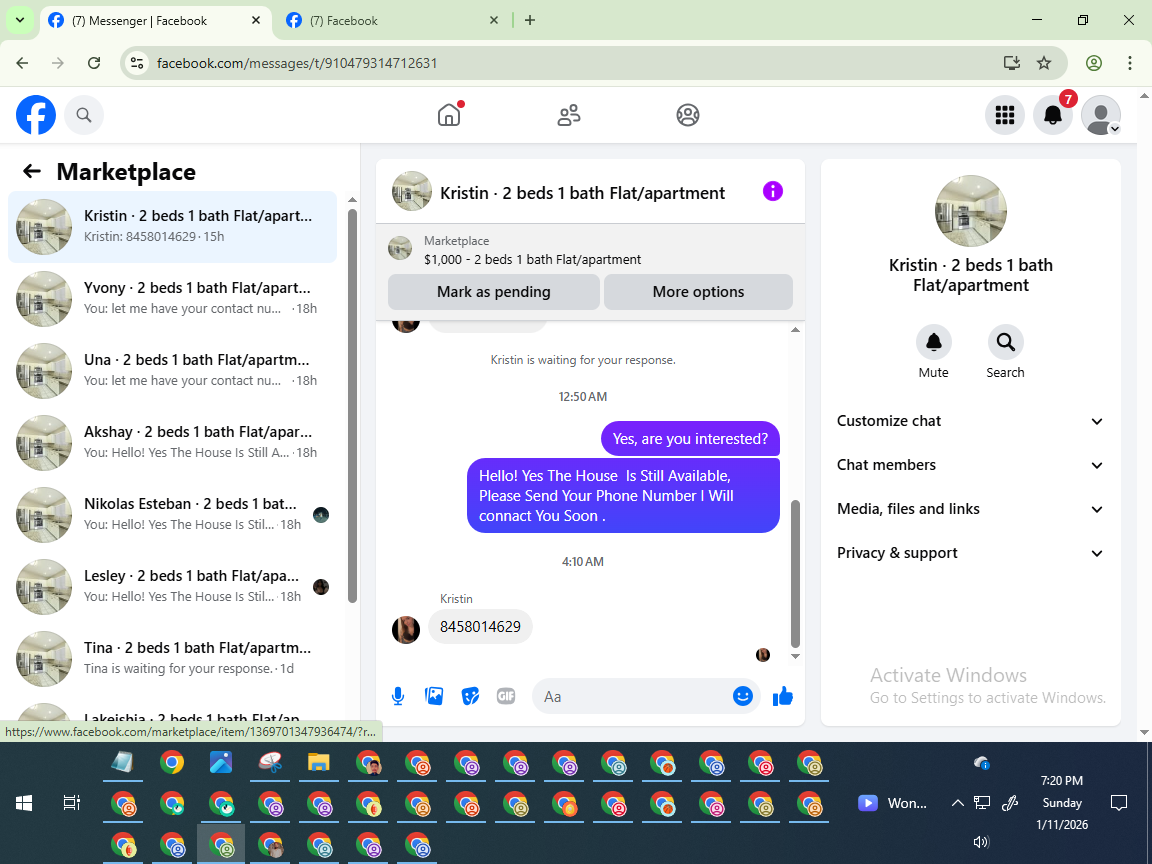Image resolution: width=1152 pixels, height=864 pixels.
Task: Select the (7) Messenger | Facebook tab
Action: 154,21
